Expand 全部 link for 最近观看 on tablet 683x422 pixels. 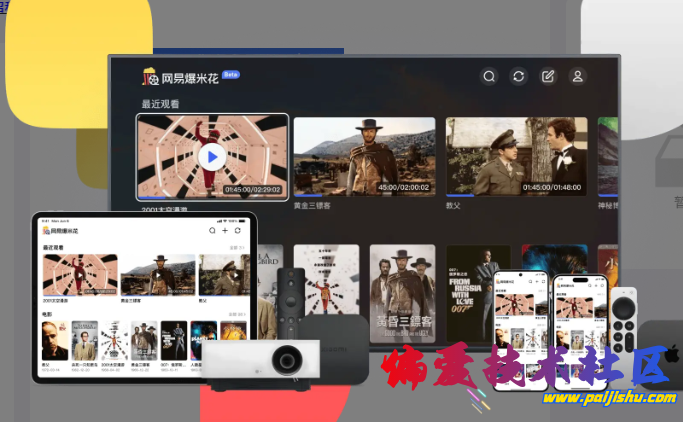point(236,247)
